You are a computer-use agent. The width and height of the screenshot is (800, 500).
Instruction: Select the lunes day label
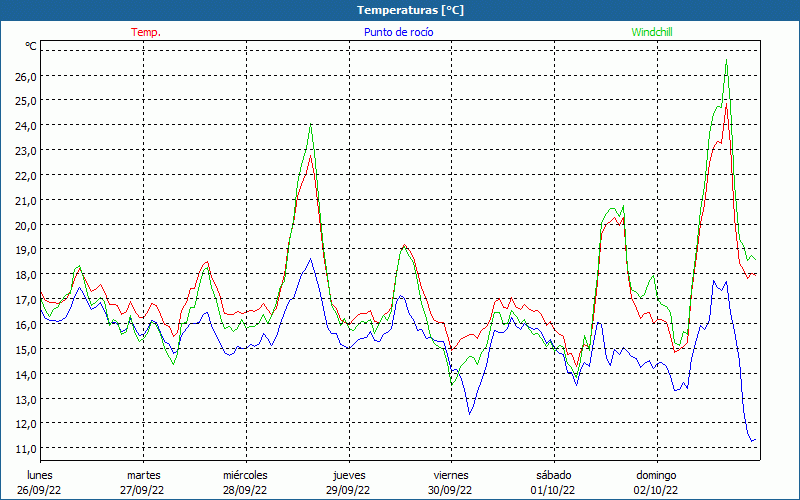[40, 475]
